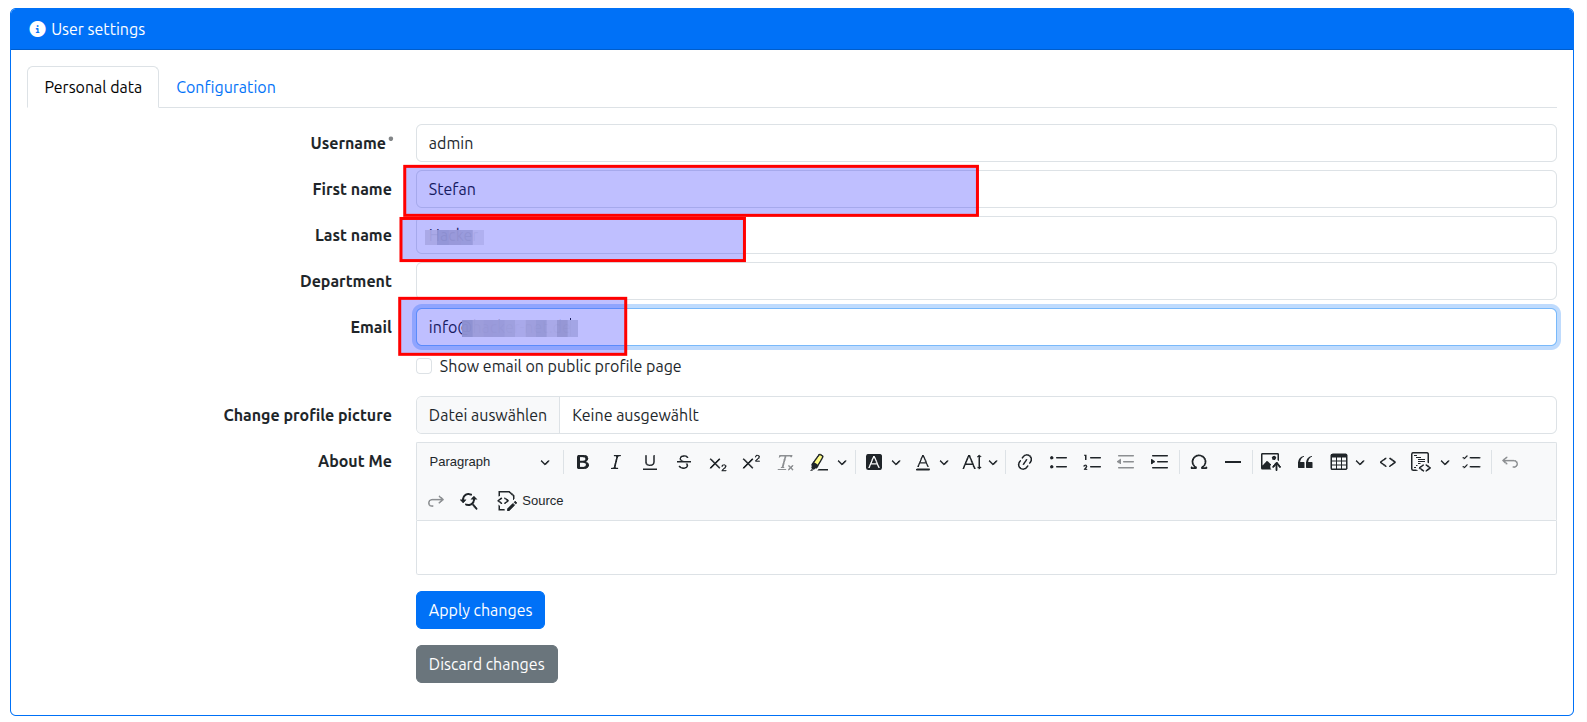Switch to the Configuration tab
Screen dimensions: 1587x722
pos(226,87)
